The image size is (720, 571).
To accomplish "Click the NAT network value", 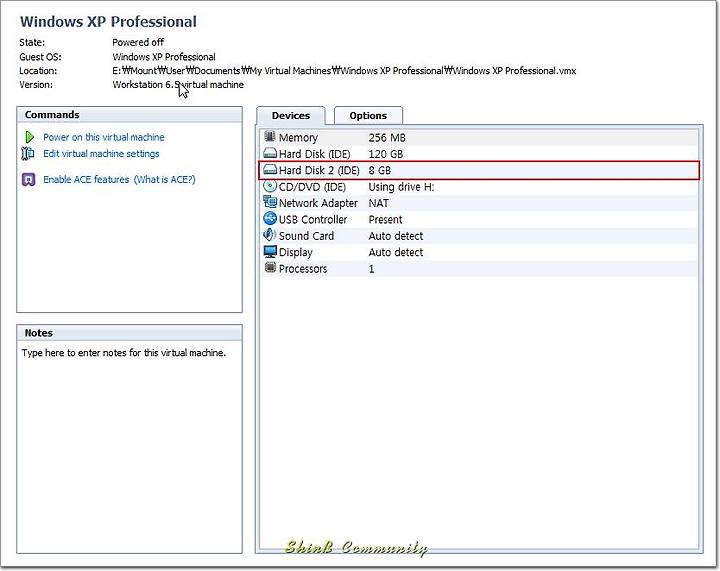I will pyautogui.click(x=378, y=203).
